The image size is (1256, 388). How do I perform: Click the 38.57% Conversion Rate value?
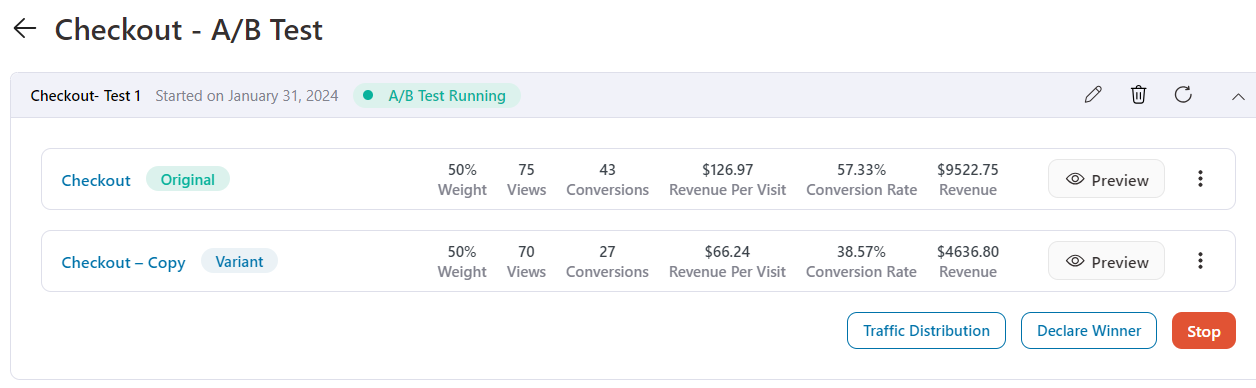point(861,251)
